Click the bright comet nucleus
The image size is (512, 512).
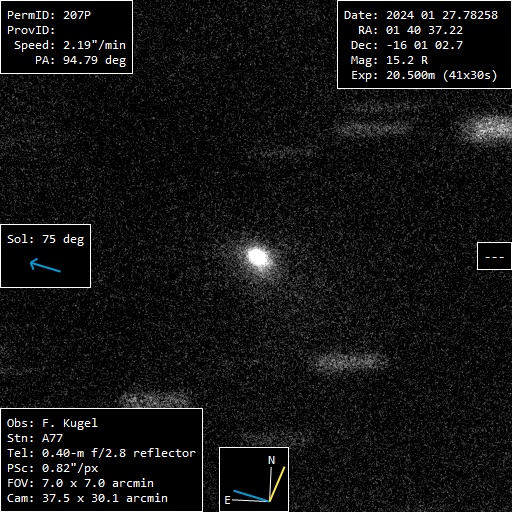point(258,257)
